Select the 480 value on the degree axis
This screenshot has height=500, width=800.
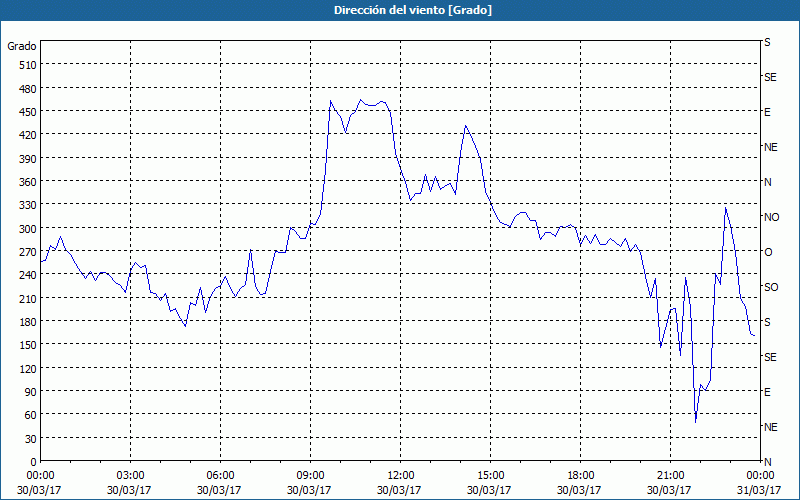coord(28,89)
